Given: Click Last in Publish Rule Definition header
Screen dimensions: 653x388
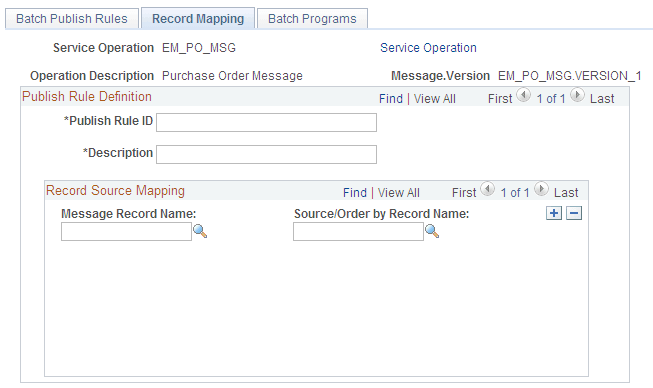Looking at the screenshot, I should coord(602,99).
